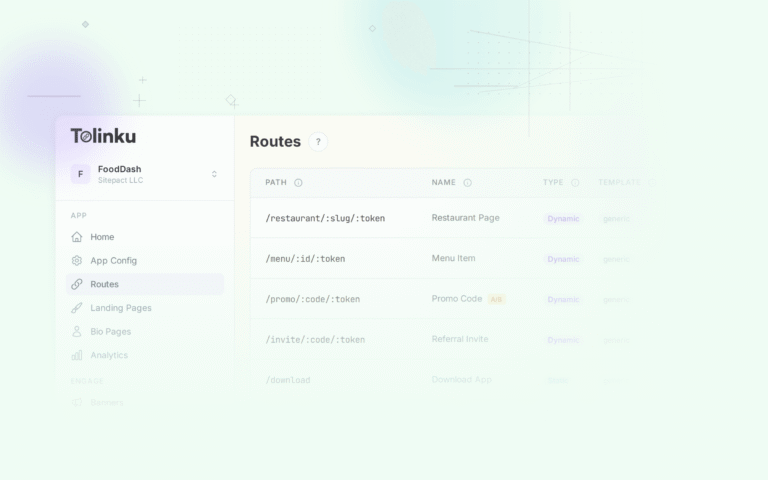Open the /download route
The image size is (768, 480).
click(x=288, y=380)
